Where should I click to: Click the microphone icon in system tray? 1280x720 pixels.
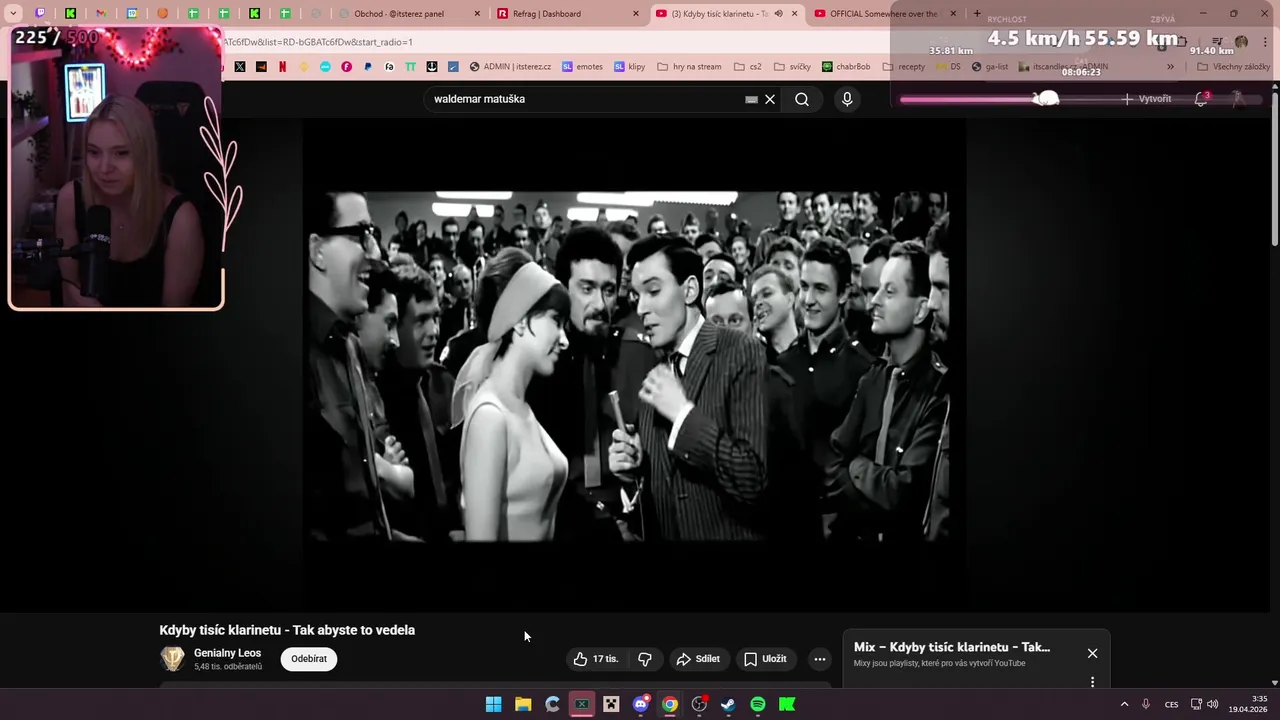1146,704
